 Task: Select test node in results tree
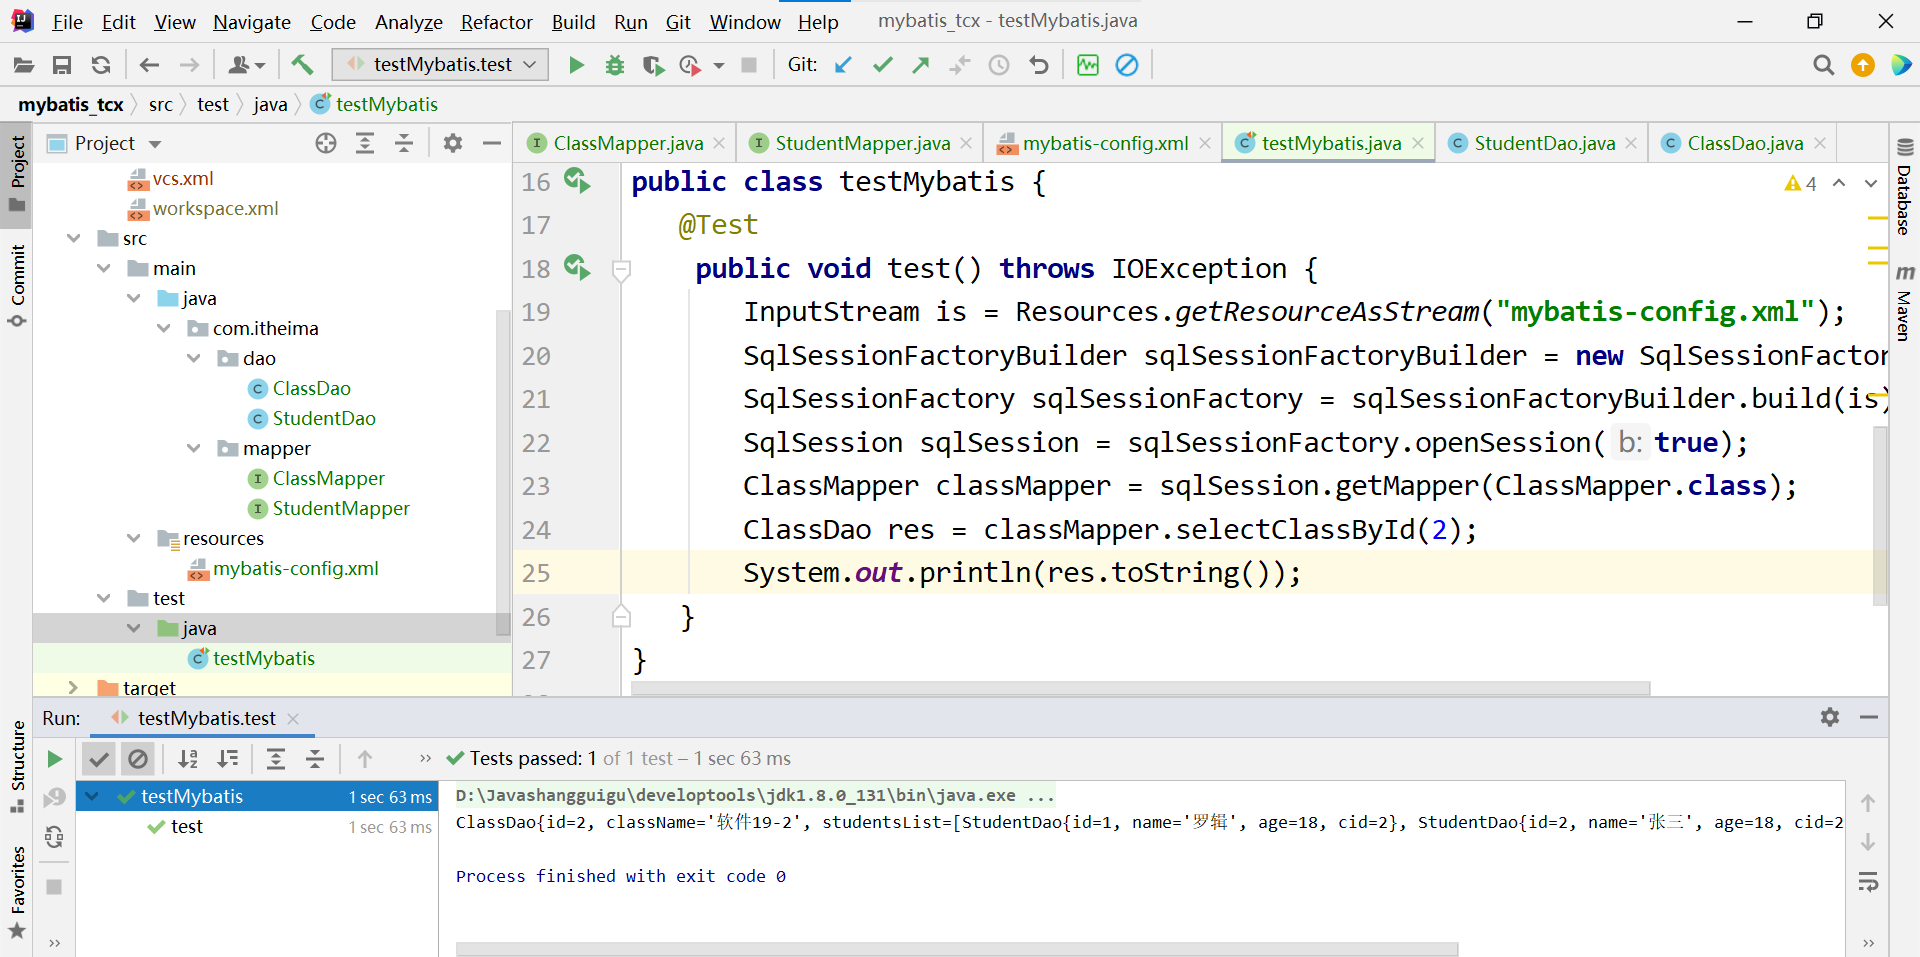pyautogui.click(x=186, y=826)
